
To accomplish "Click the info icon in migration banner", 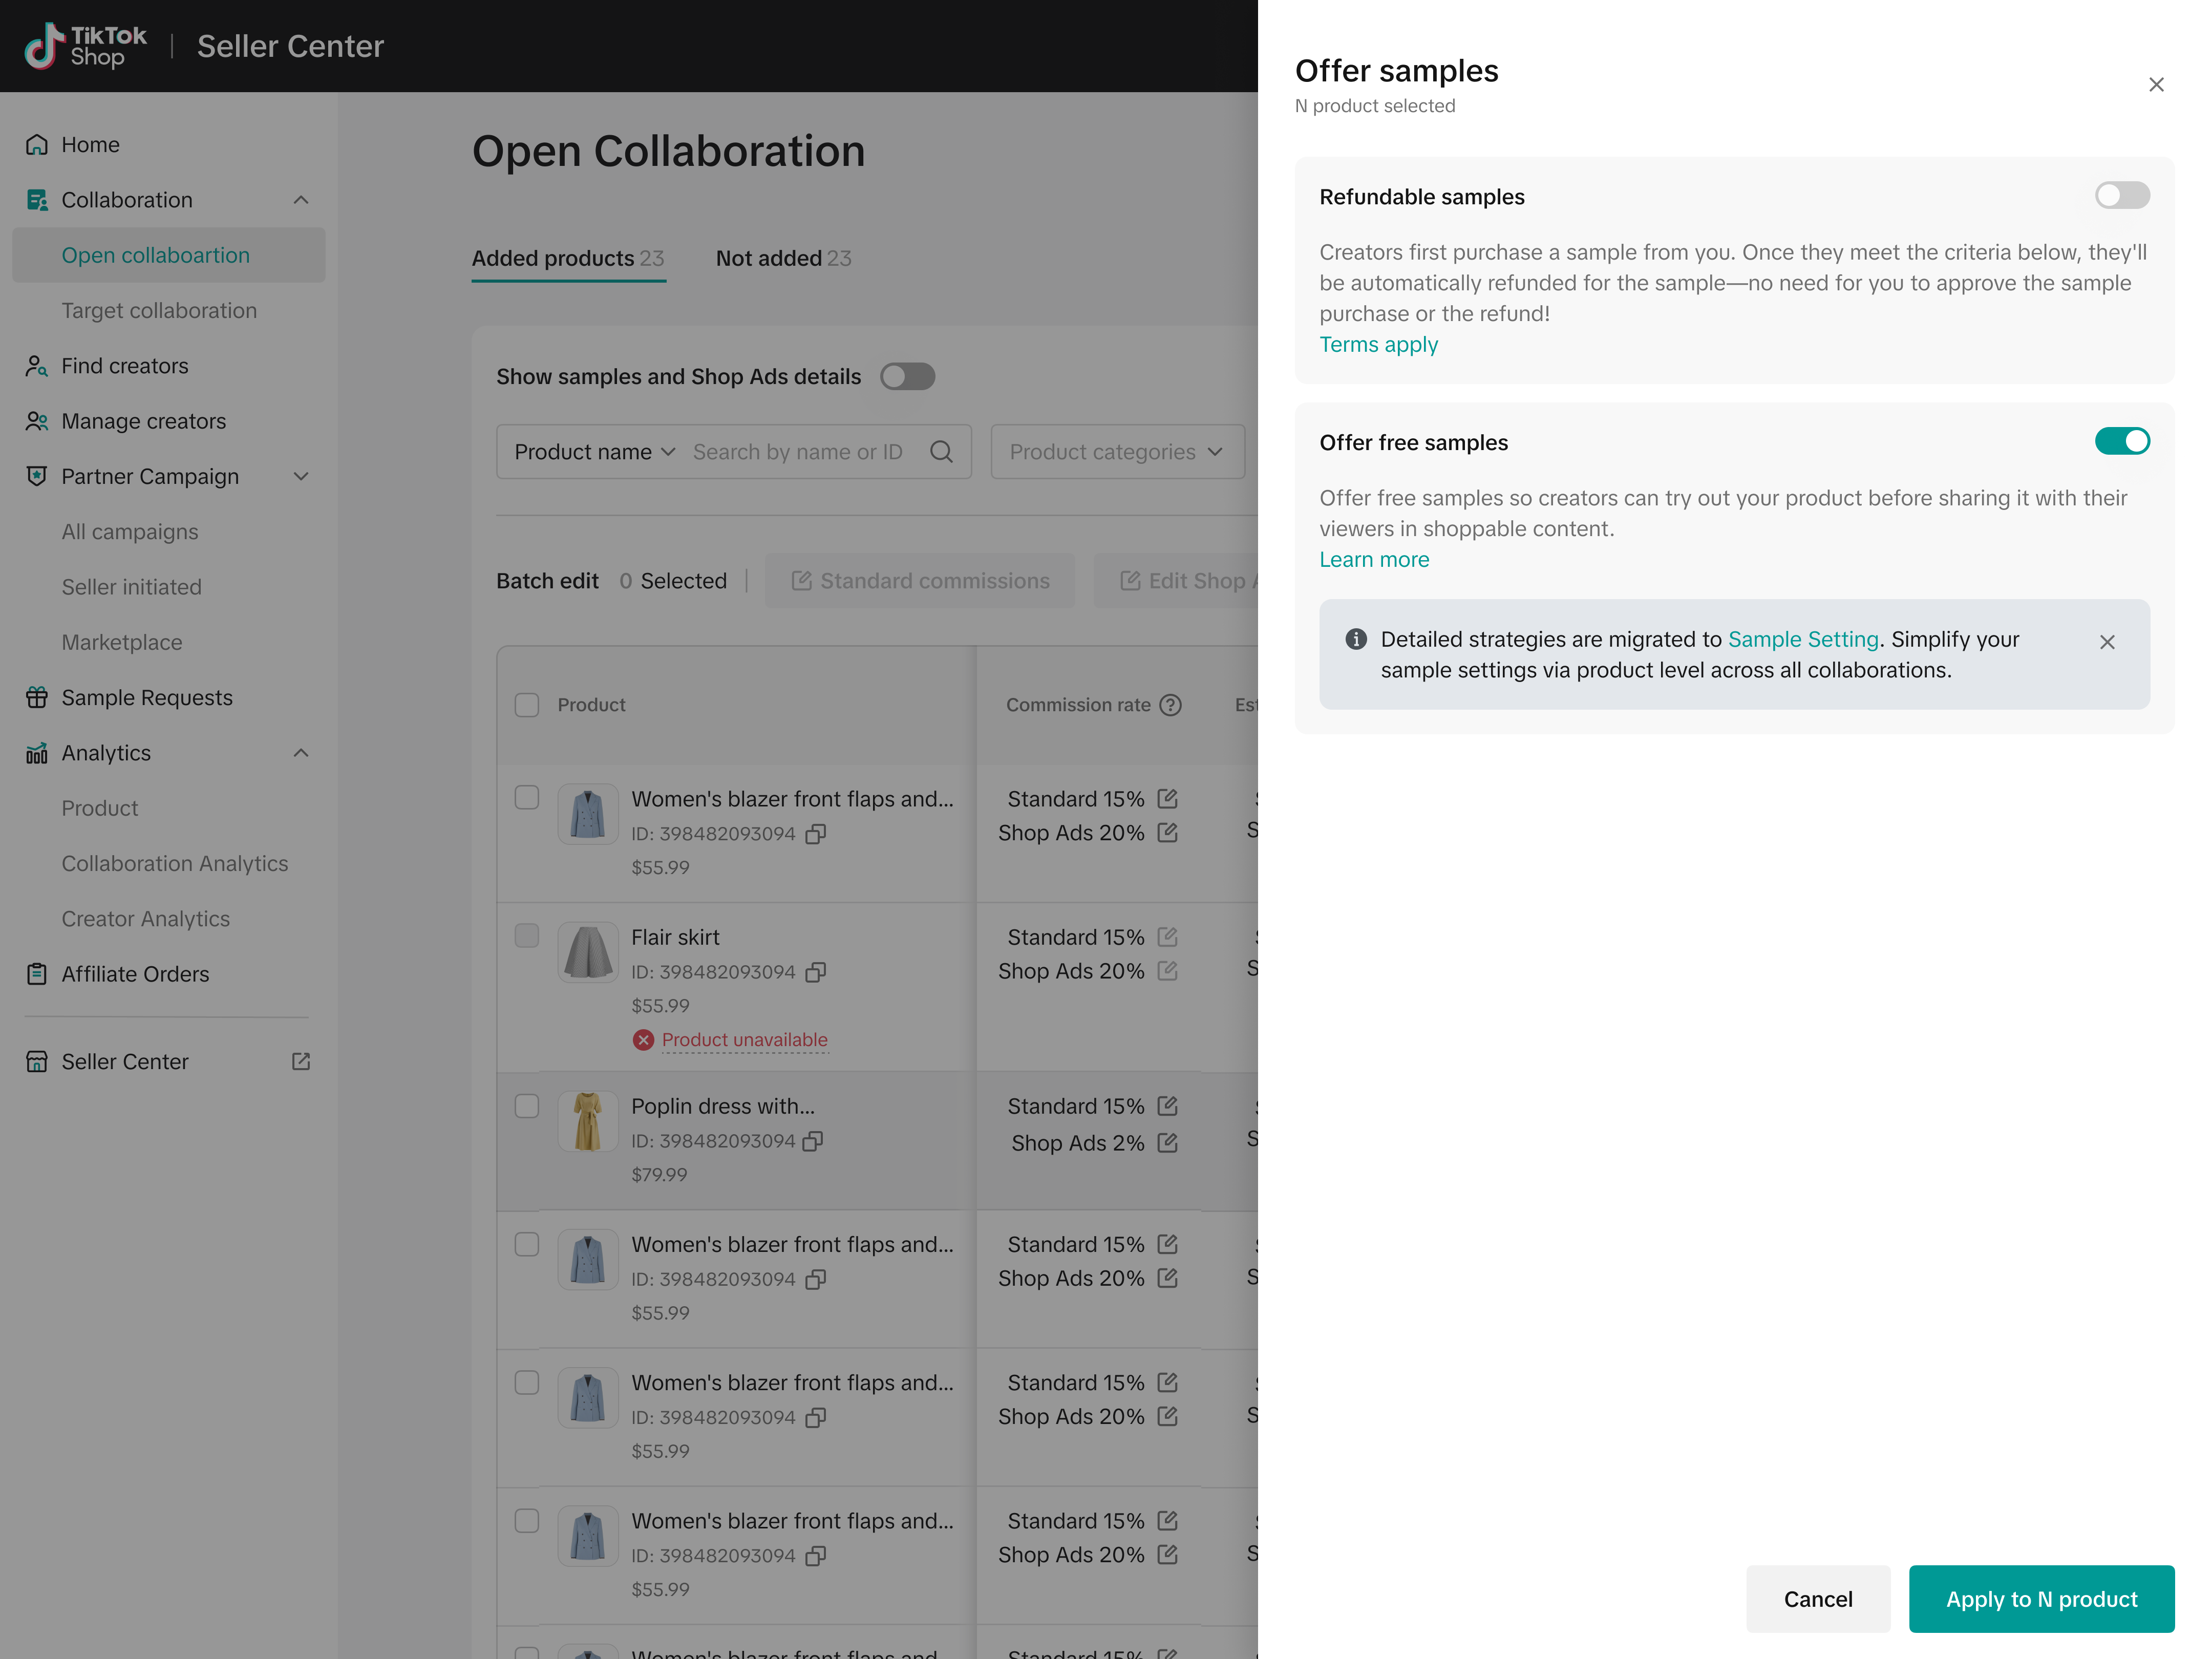I will pyautogui.click(x=1356, y=639).
